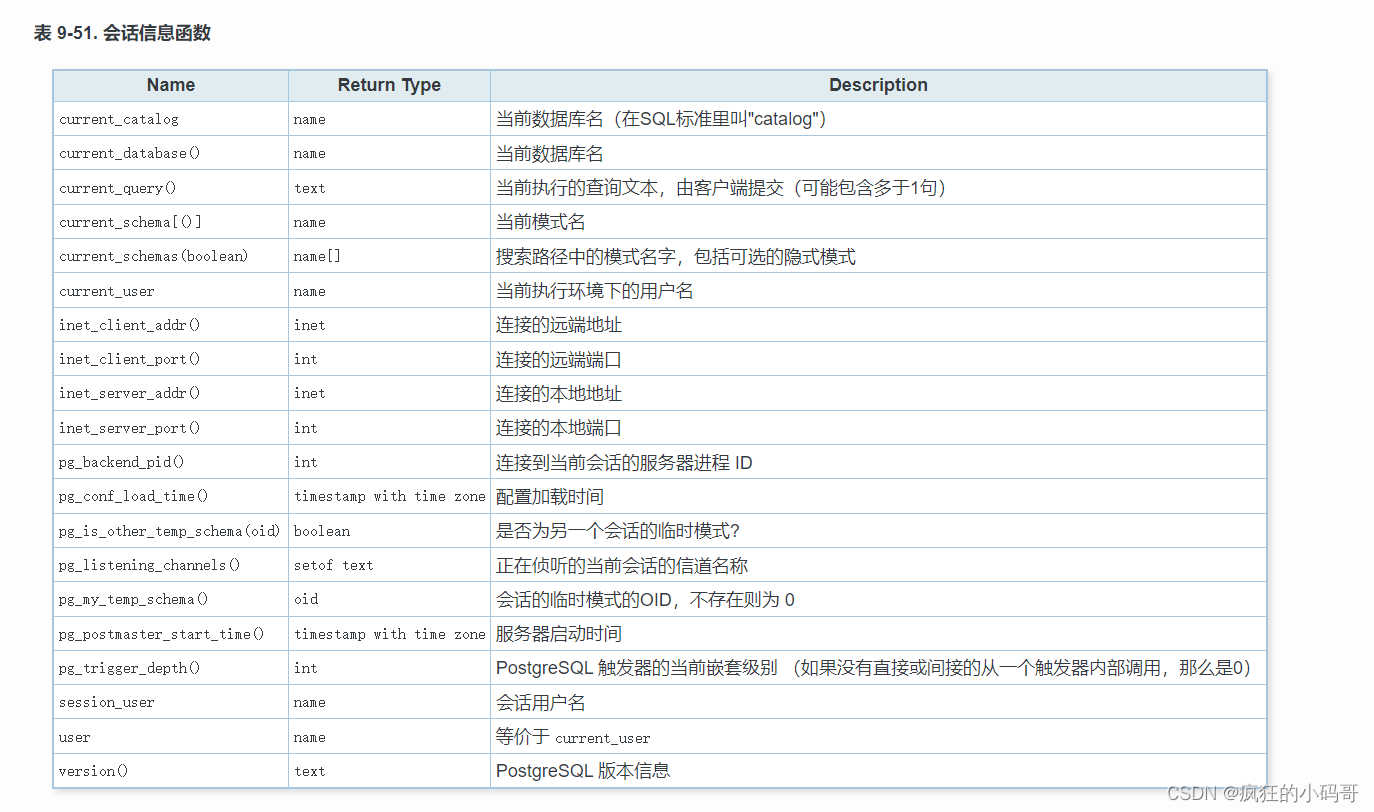
Task: Click description 当前数据库名（在SQL标准里叫"catalog"）
Action: pos(661,119)
